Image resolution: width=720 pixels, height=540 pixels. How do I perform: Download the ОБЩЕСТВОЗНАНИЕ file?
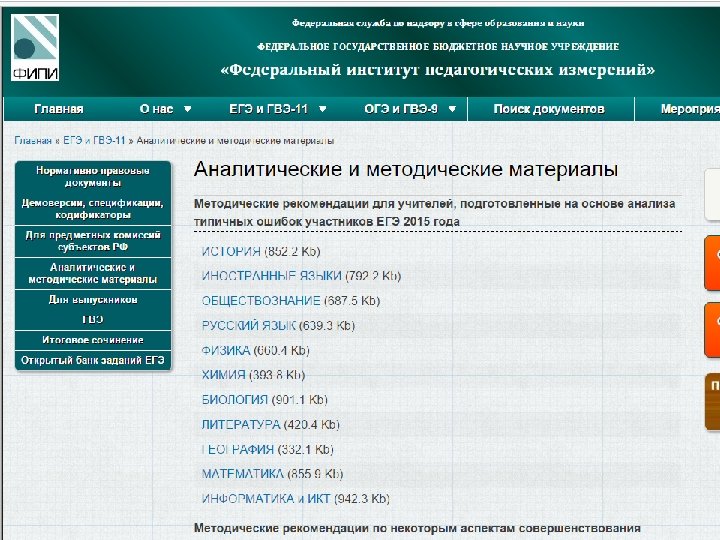pyautogui.click(x=261, y=301)
